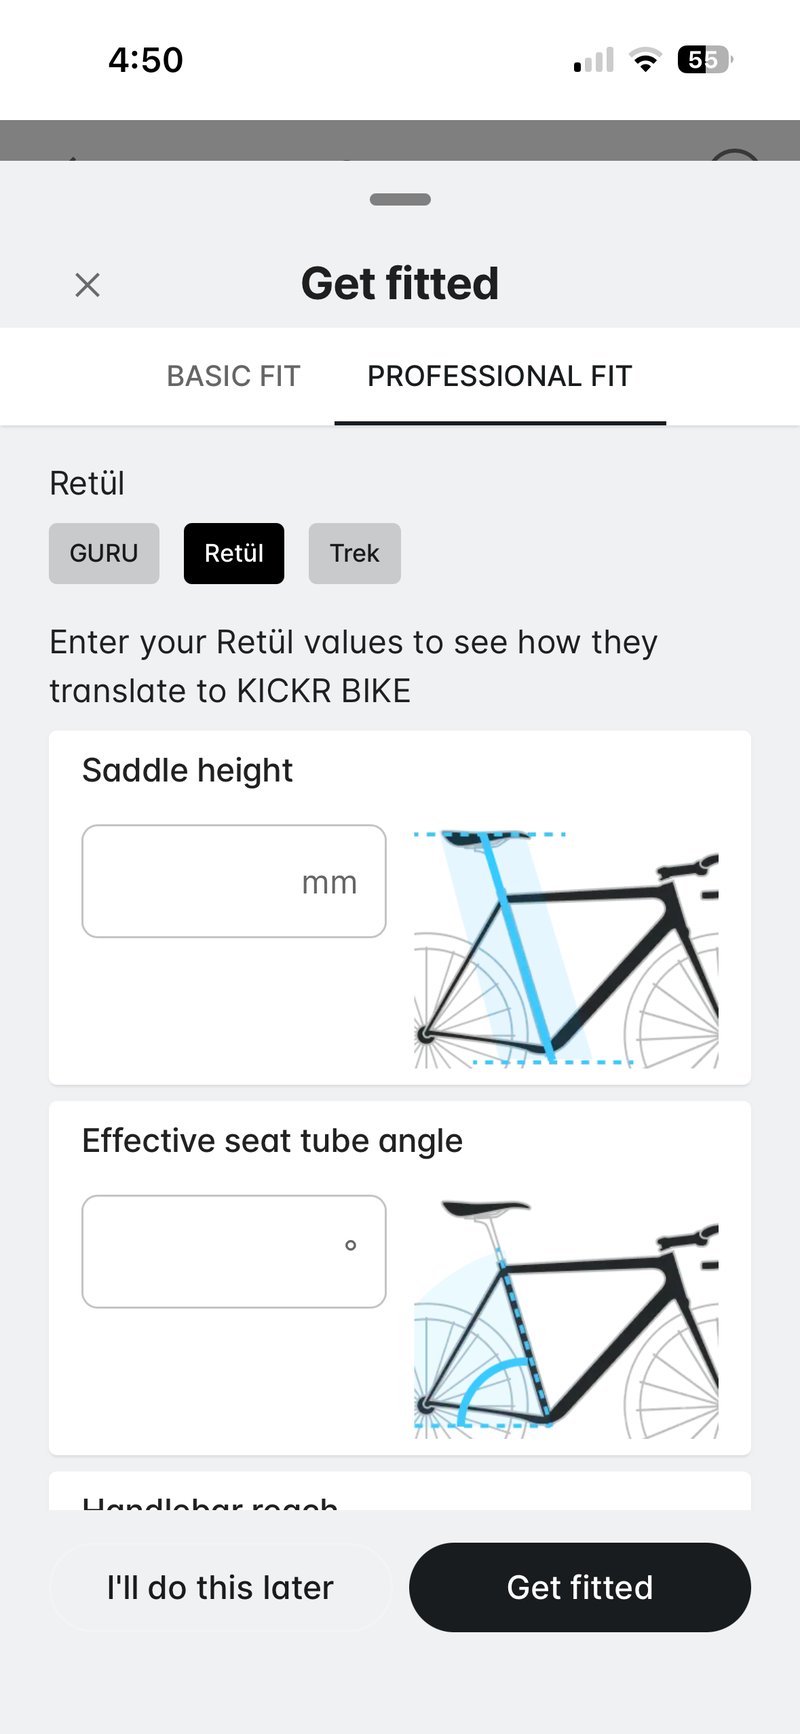This screenshot has width=800, height=1734.
Task: Close the Get fitted sheet with X
Action: (x=88, y=285)
